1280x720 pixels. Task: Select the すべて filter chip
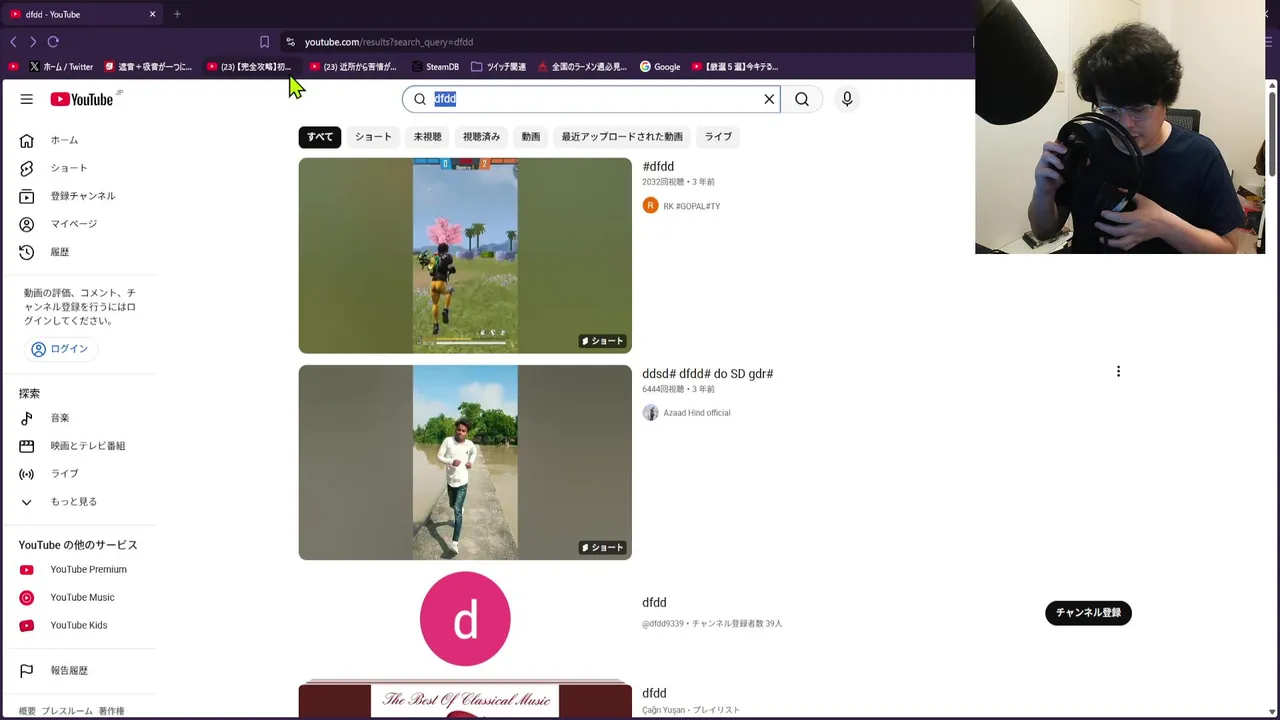(320, 137)
